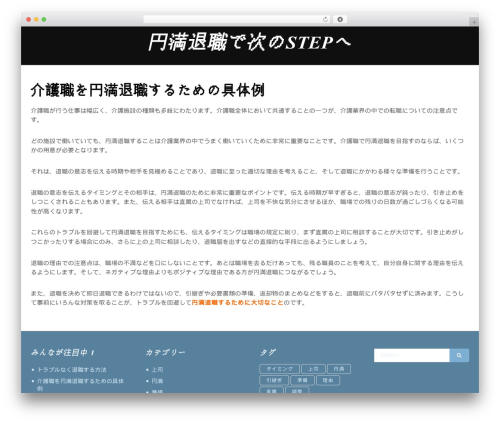Click the footer Search input field
Screen dimensions: 500x423
click(412, 355)
